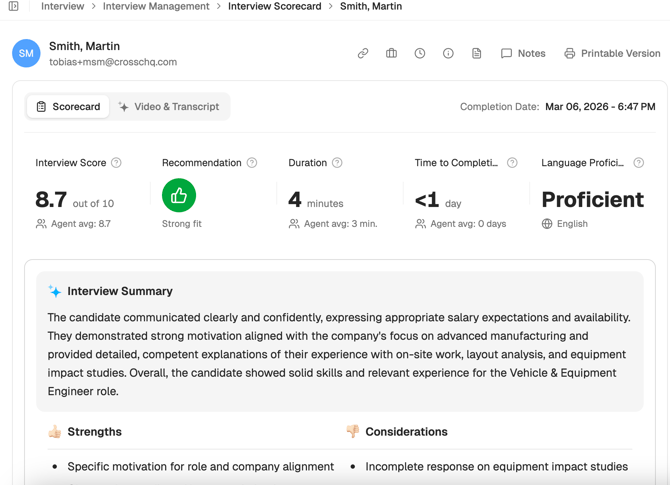
Task: Click the Duration help icon
Action: [x=337, y=163]
